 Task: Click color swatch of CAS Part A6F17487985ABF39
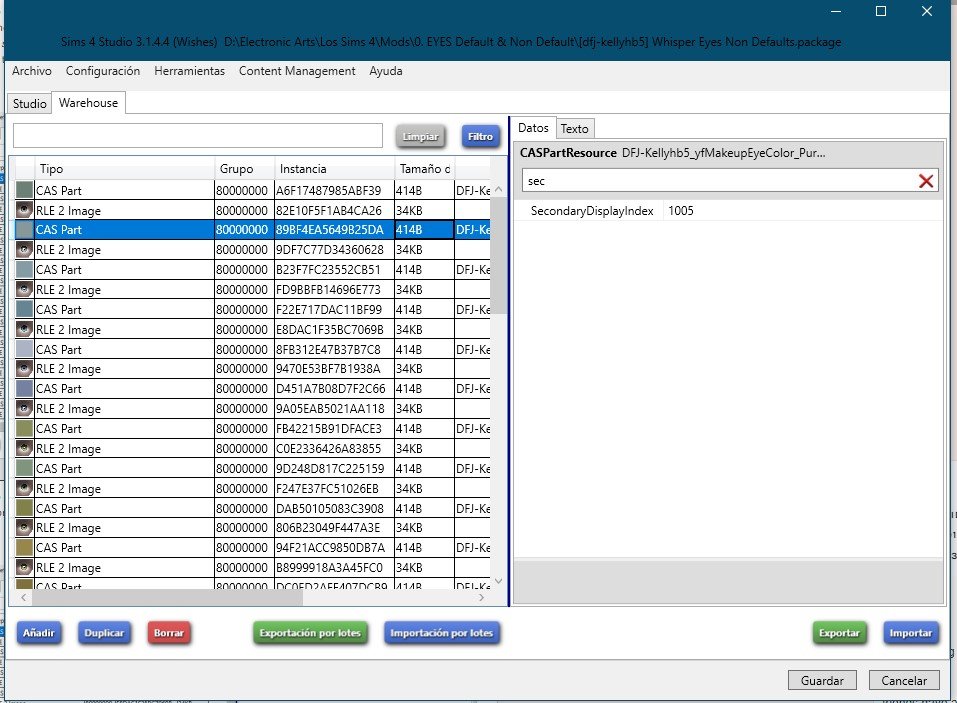coord(25,190)
